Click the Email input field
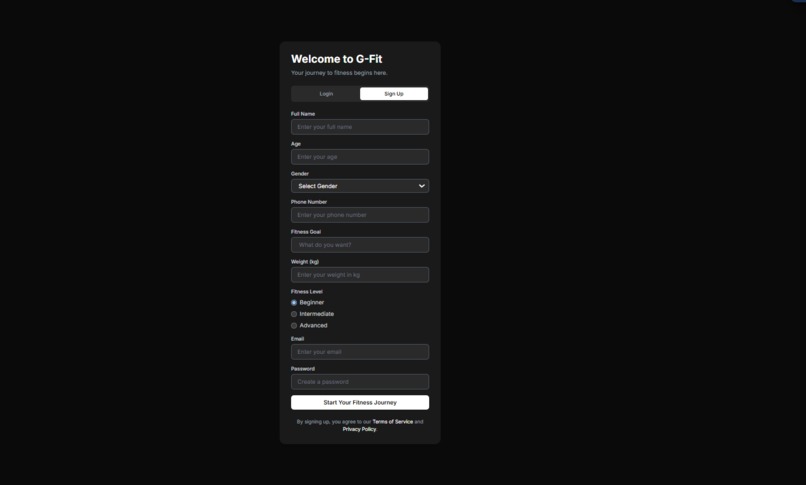The image size is (806, 485). pyautogui.click(x=360, y=352)
